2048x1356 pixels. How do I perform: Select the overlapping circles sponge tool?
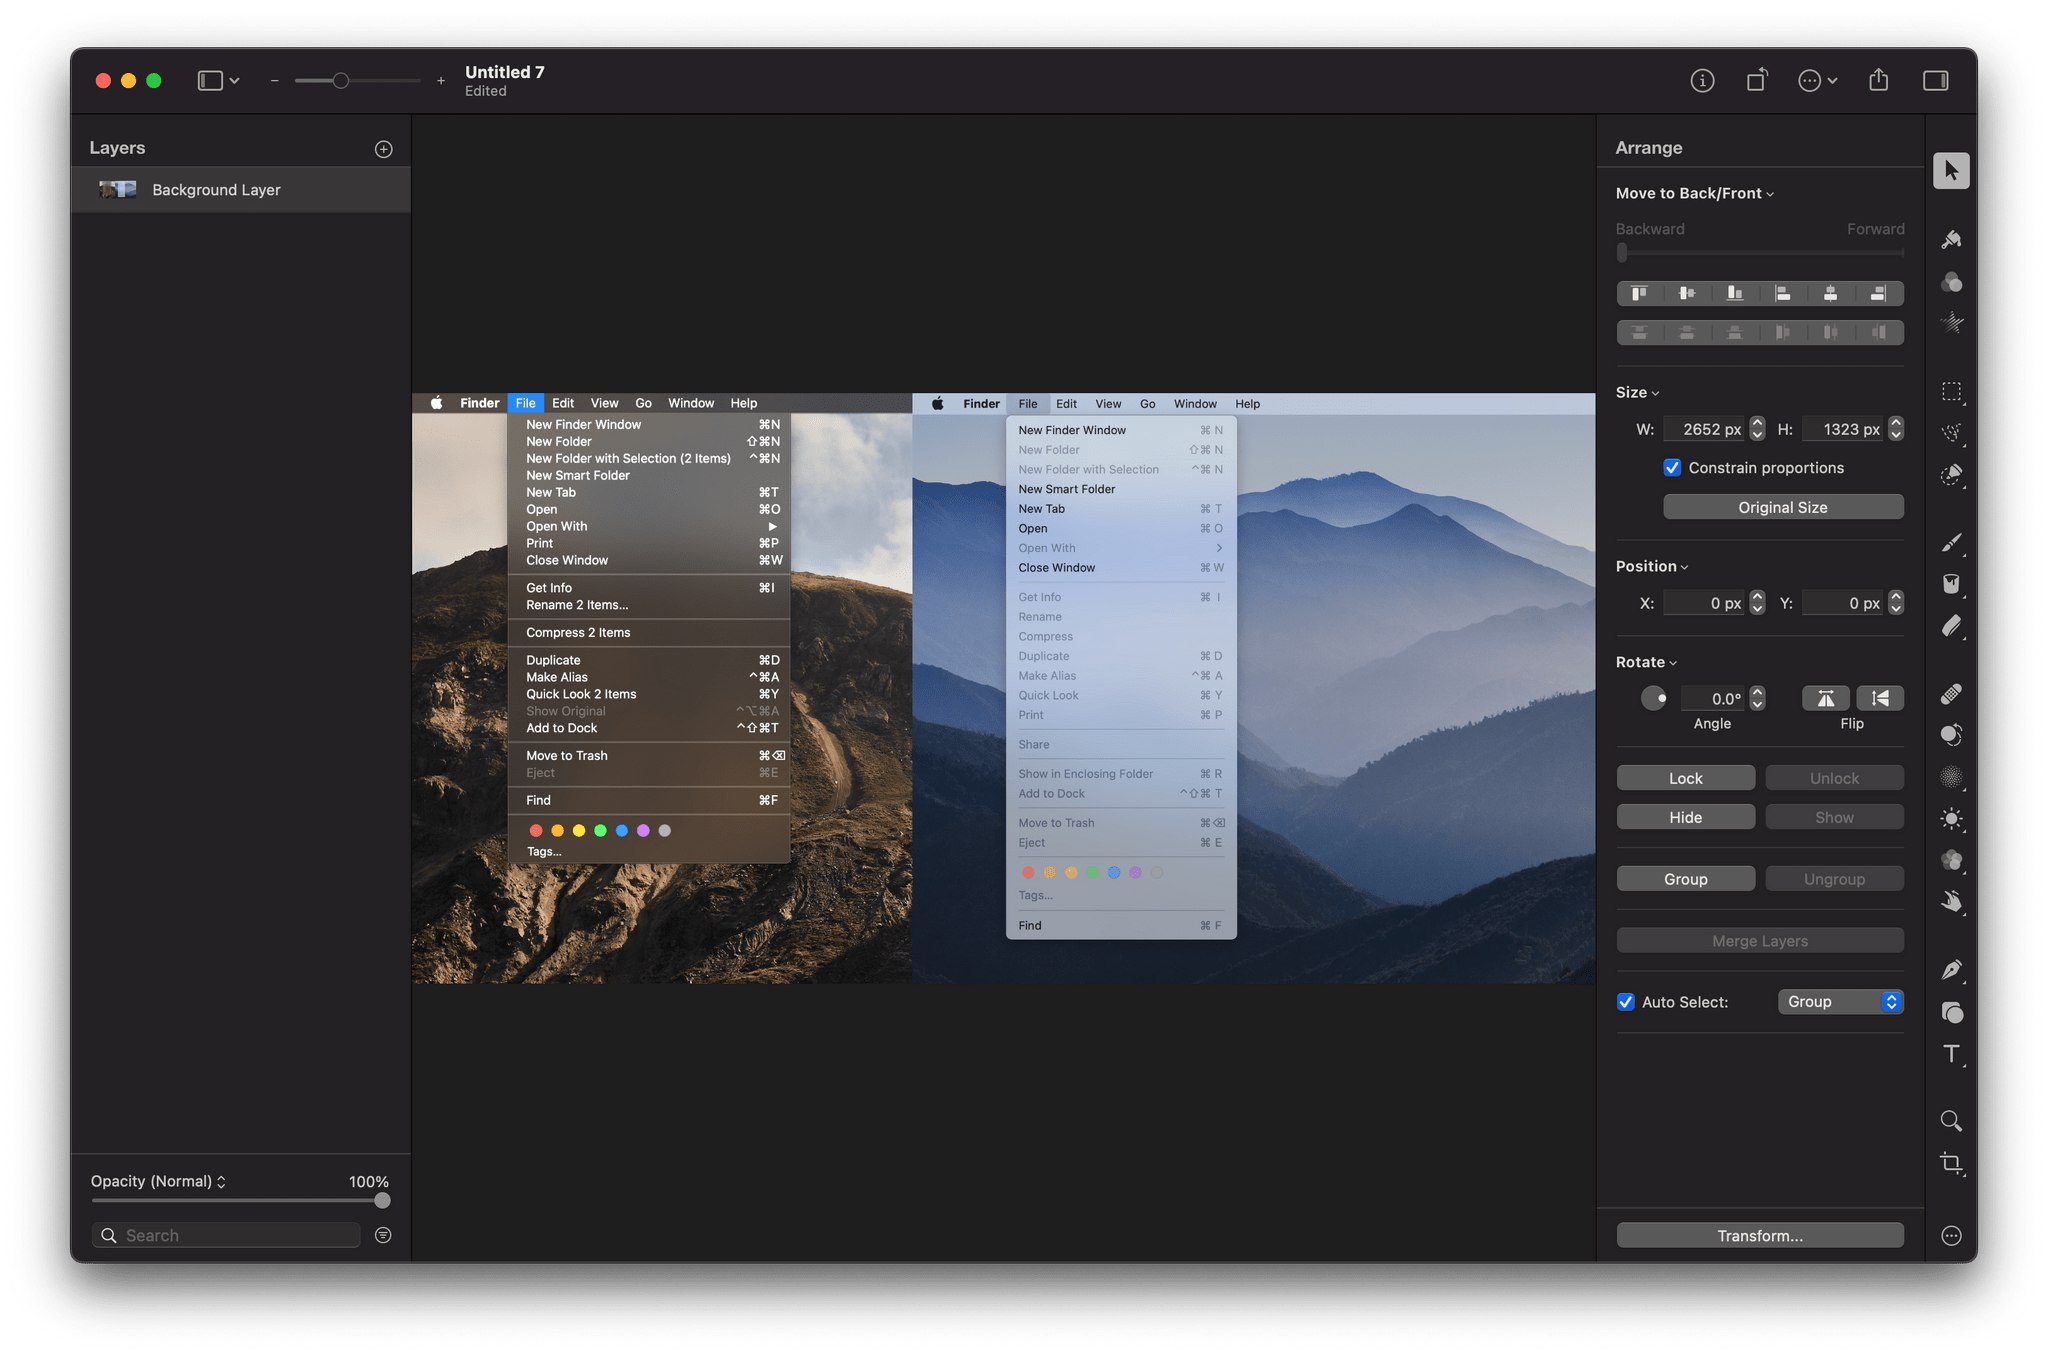[1951, 860]
